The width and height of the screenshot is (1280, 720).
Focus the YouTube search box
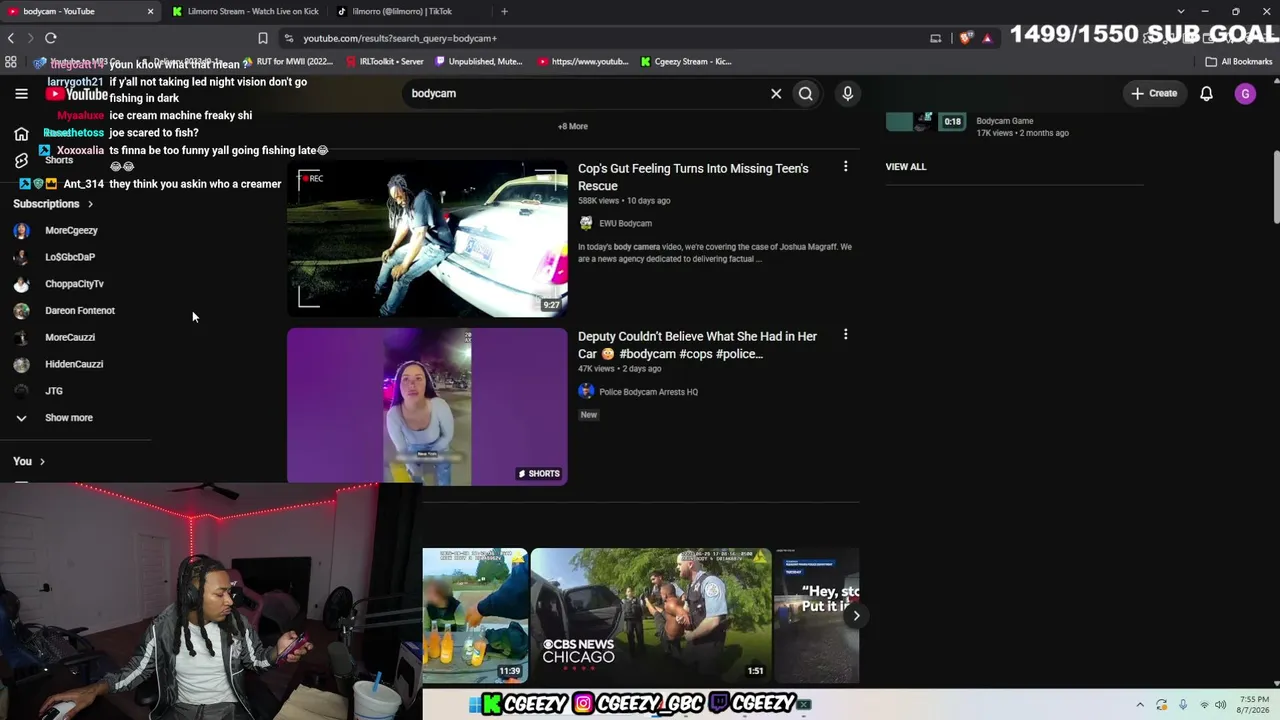click(x=586, y=94)
